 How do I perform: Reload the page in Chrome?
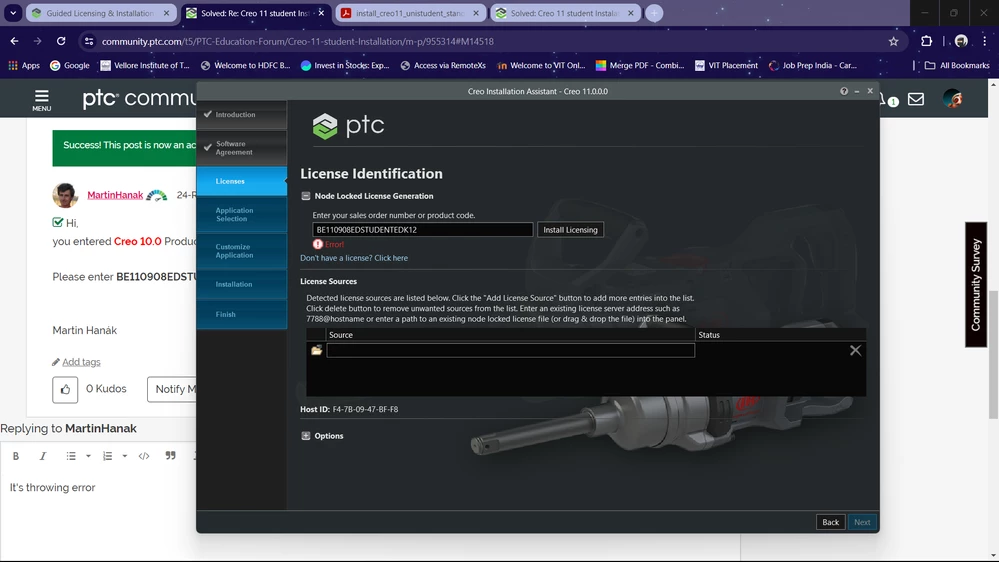tap(61, 41)
